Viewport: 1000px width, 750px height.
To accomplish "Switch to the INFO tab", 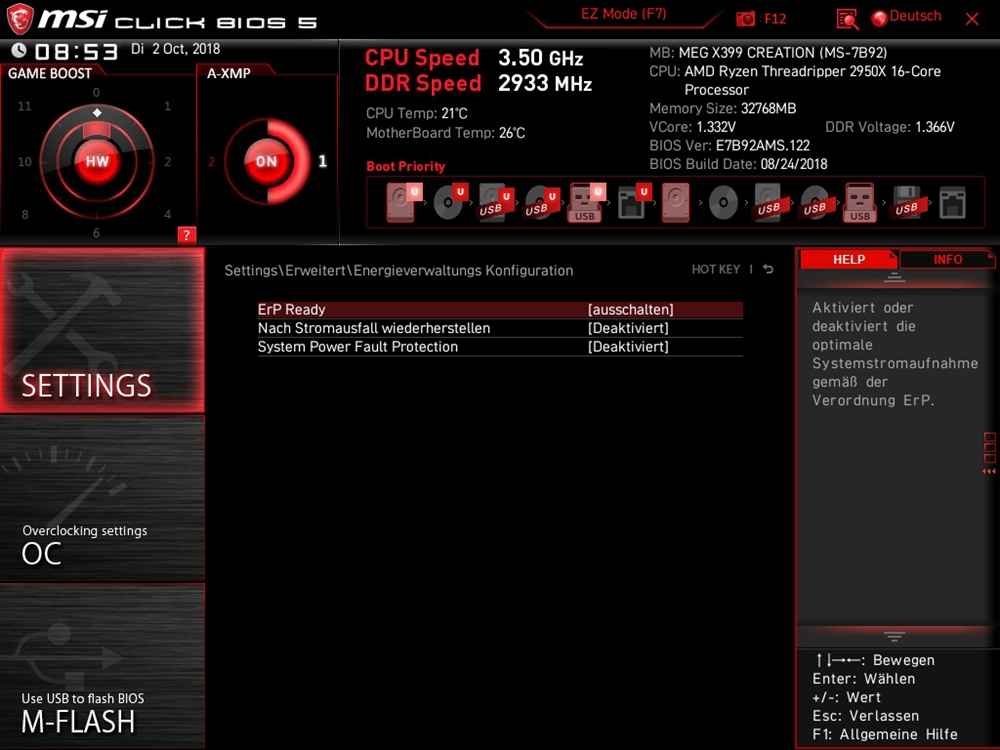I will point(947,259).
